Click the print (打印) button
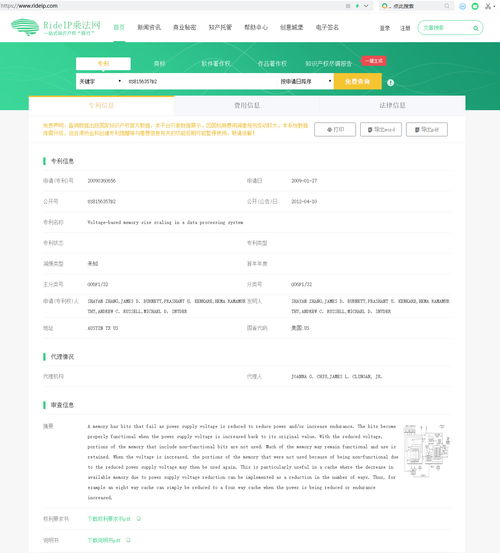Viewport: 500px width, 553px height. [335, 129]
